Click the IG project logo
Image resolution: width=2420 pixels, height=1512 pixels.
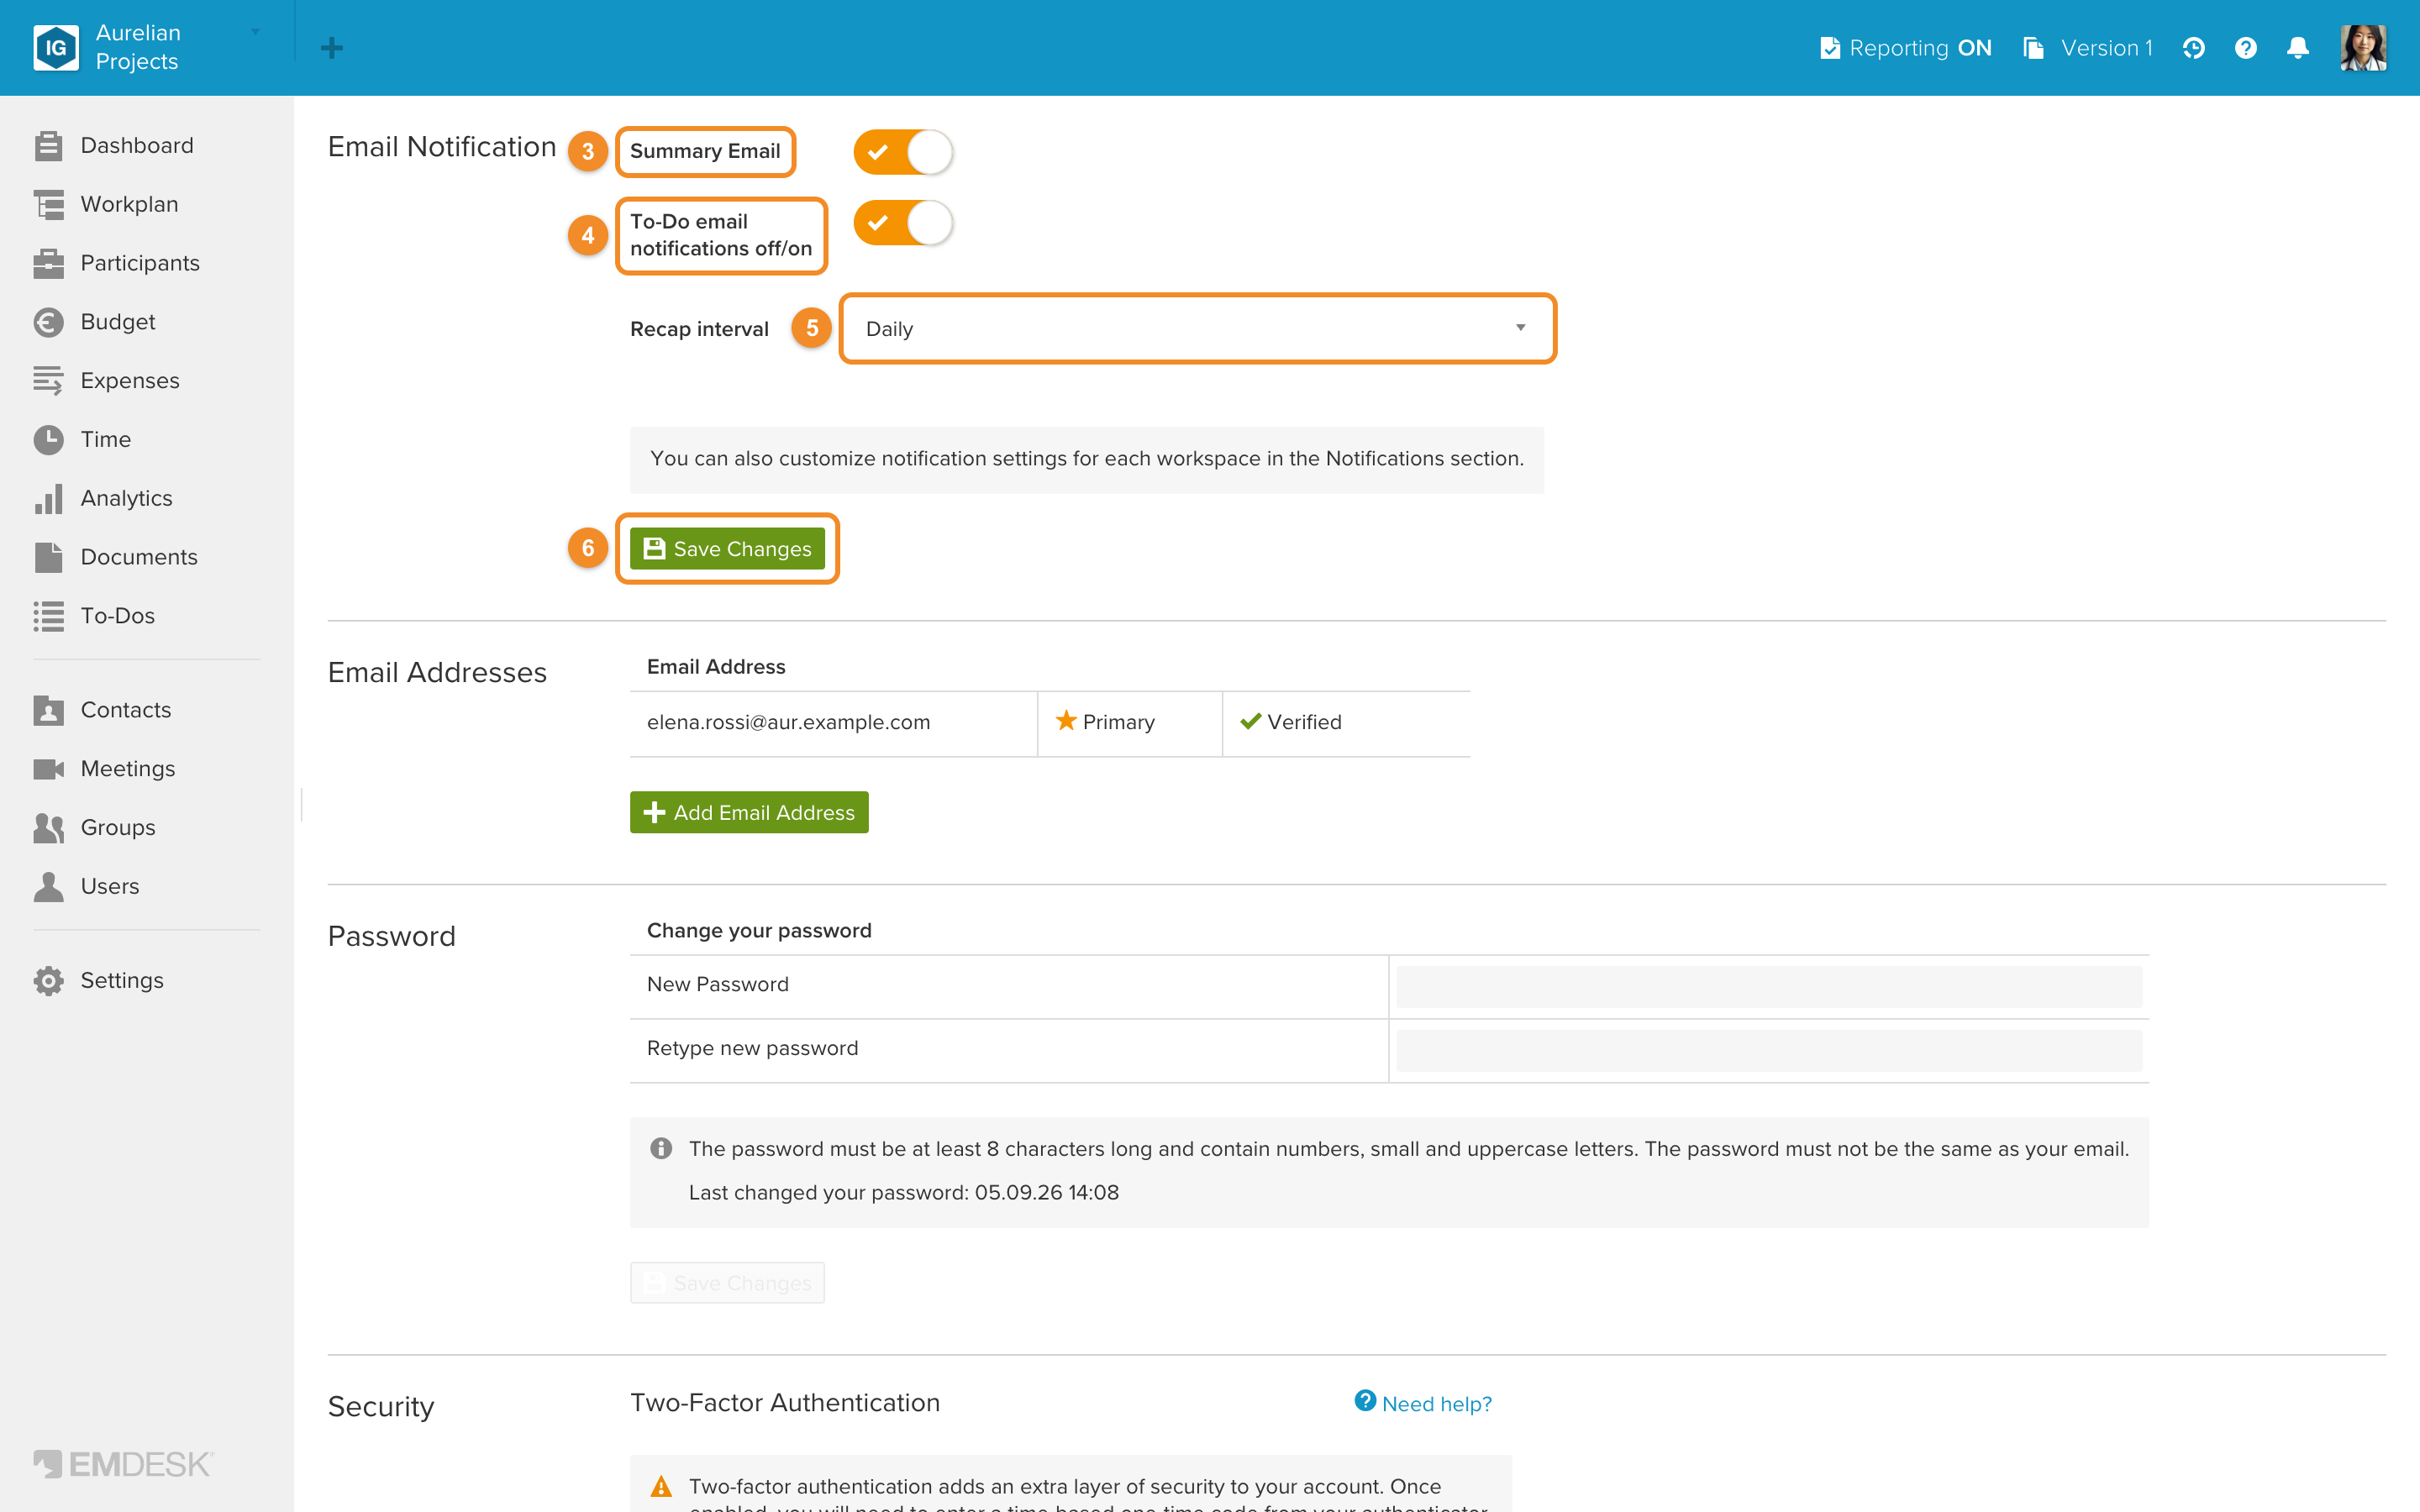(x=56, y=48)
